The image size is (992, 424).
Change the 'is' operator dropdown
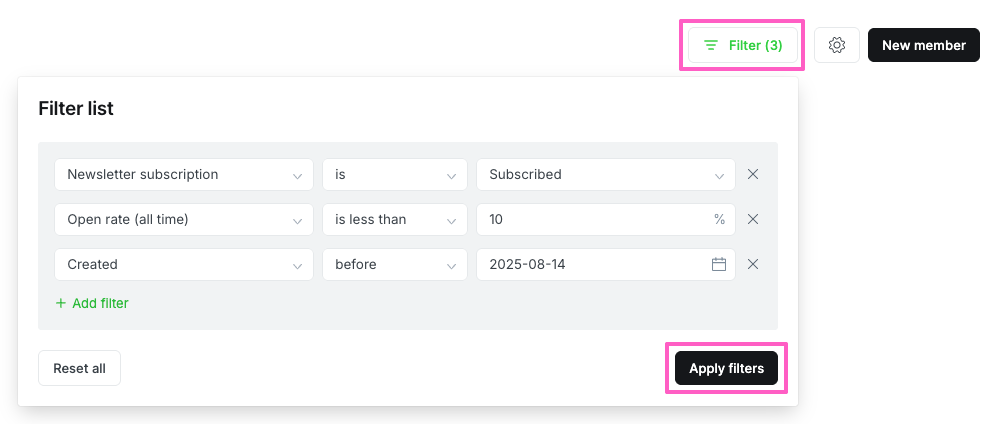394,174
